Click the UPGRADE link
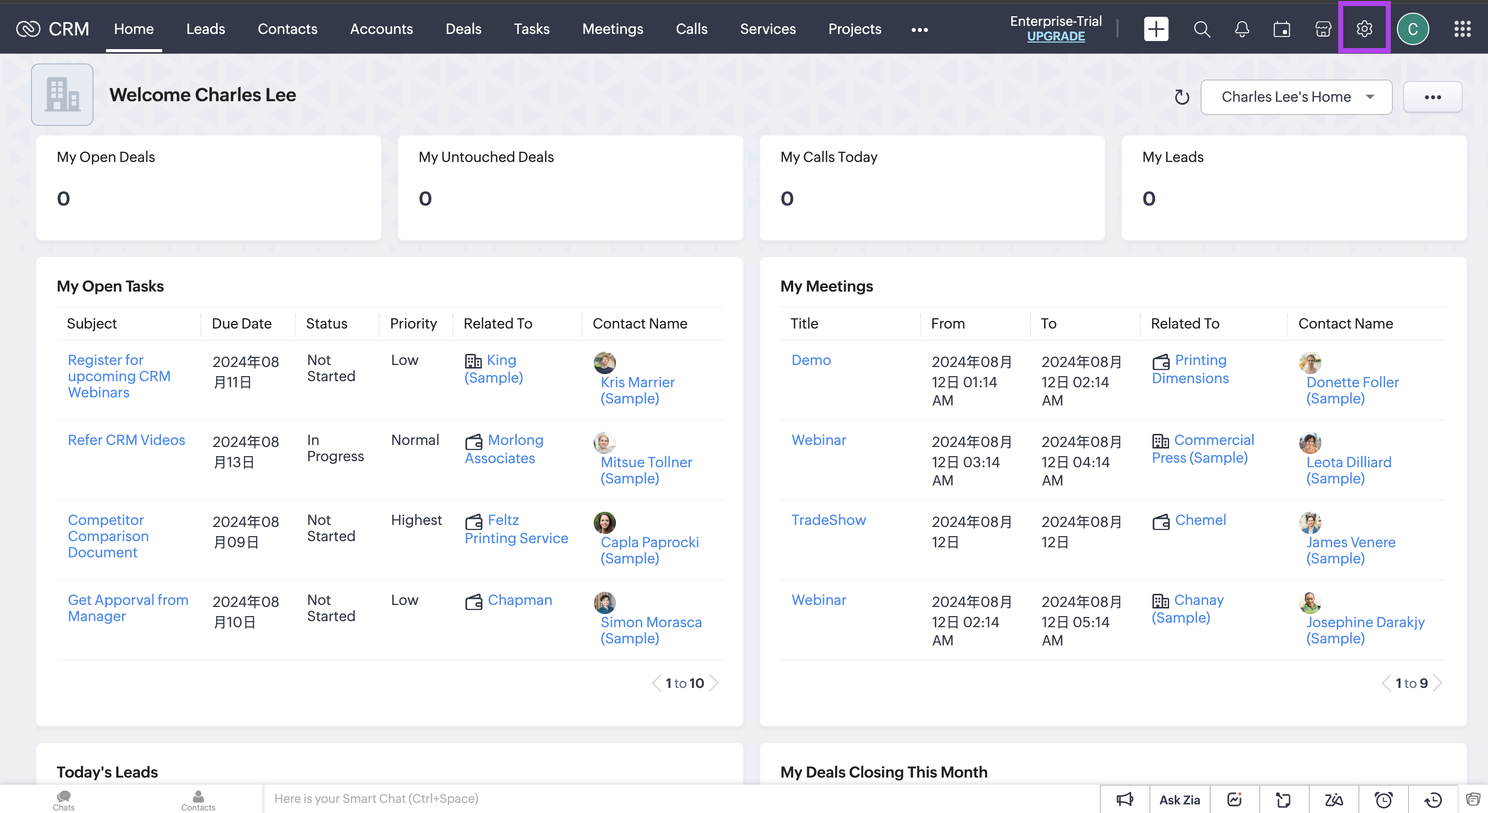This screenshot has width=1488, height=813. tap(1056, 36)
